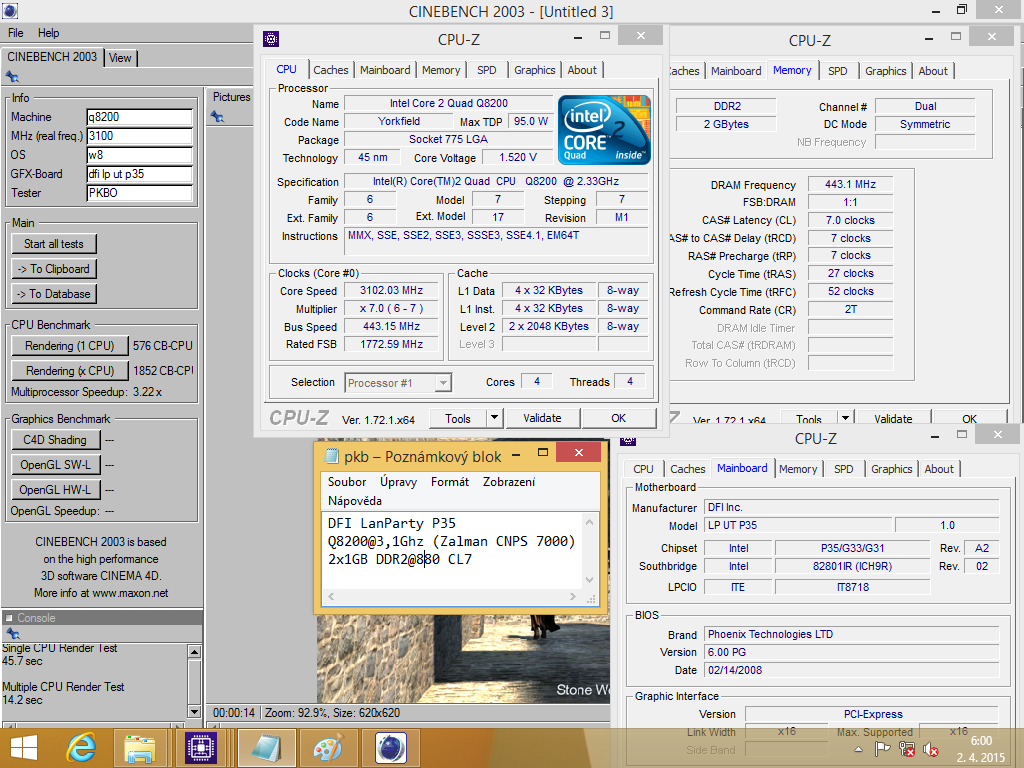1024x768 pixels.
Task: Open File Explorer from the taskbar
Action: click(x=140, y=748)
